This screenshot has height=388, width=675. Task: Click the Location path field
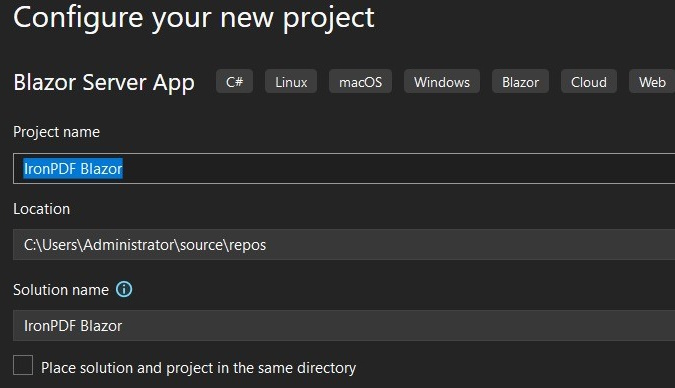point(344,245)
